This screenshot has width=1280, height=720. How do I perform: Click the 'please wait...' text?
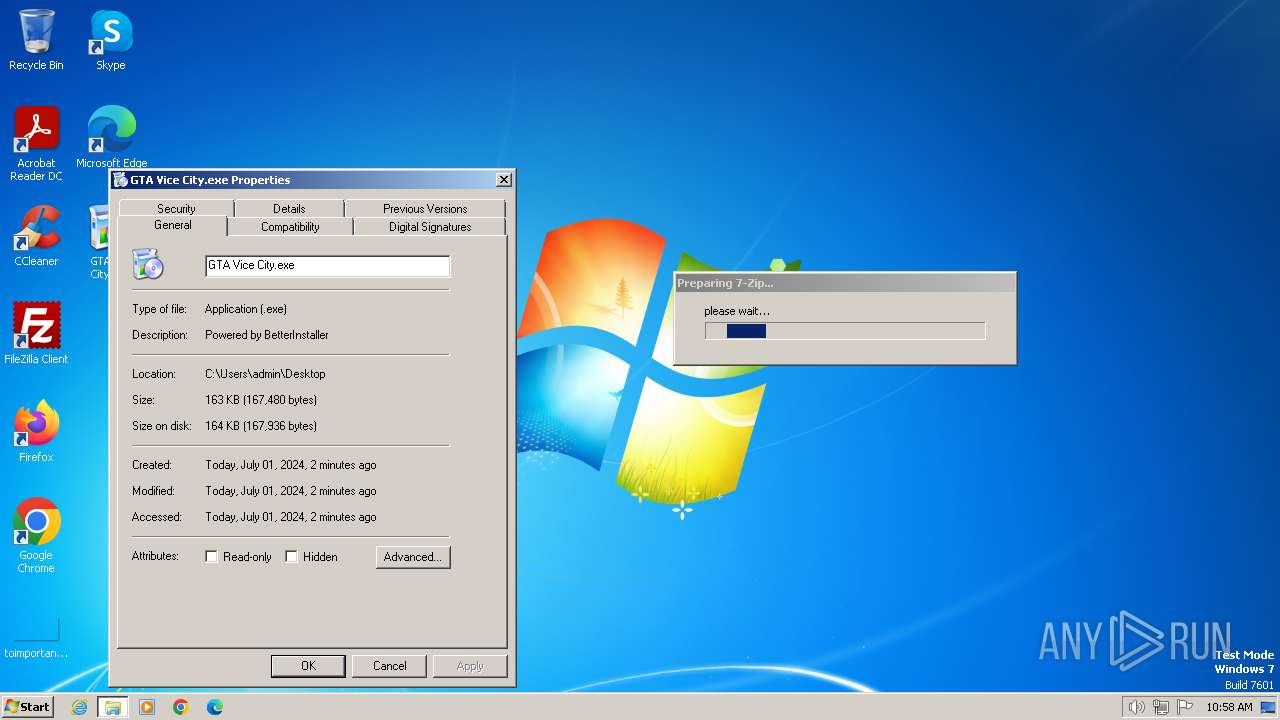coord(737,311)
